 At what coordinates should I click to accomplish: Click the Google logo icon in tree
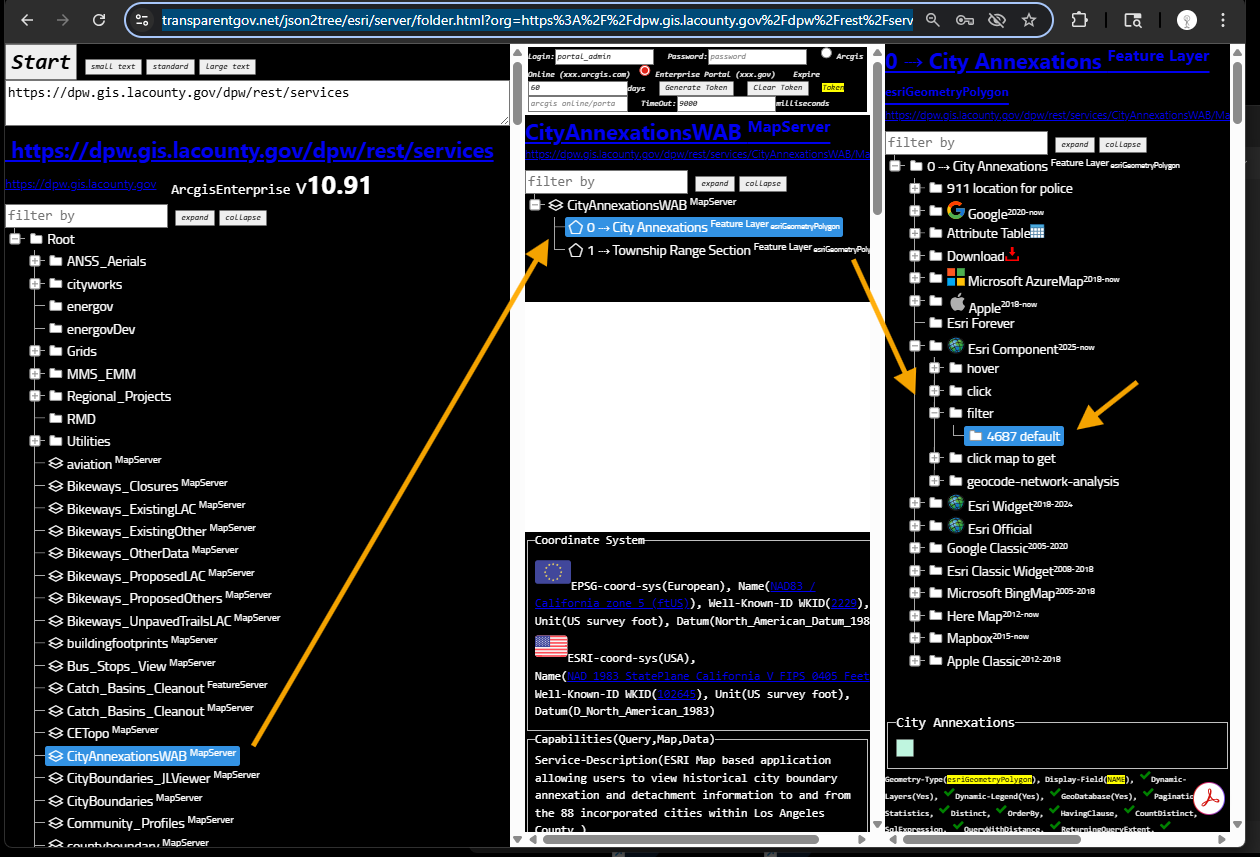956,211
